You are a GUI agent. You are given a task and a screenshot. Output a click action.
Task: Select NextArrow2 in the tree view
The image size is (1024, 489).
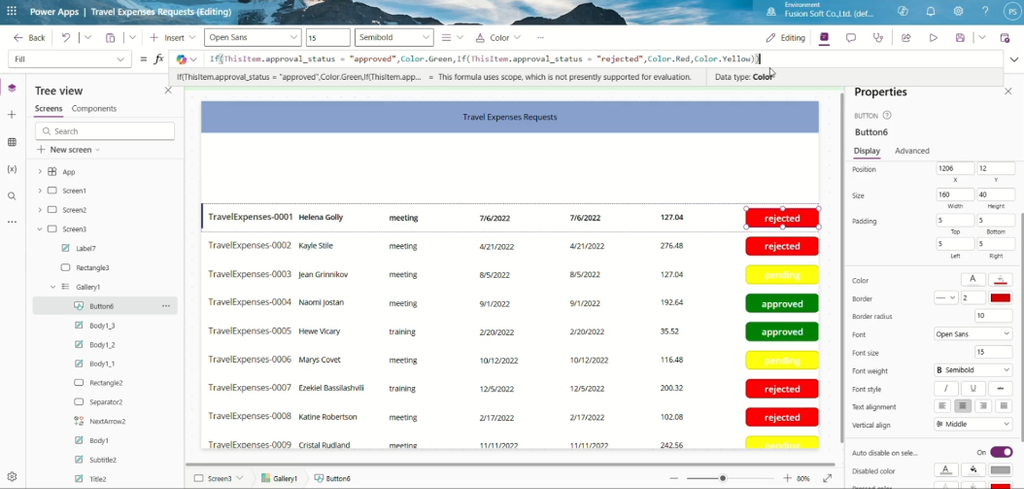[108, 421]
